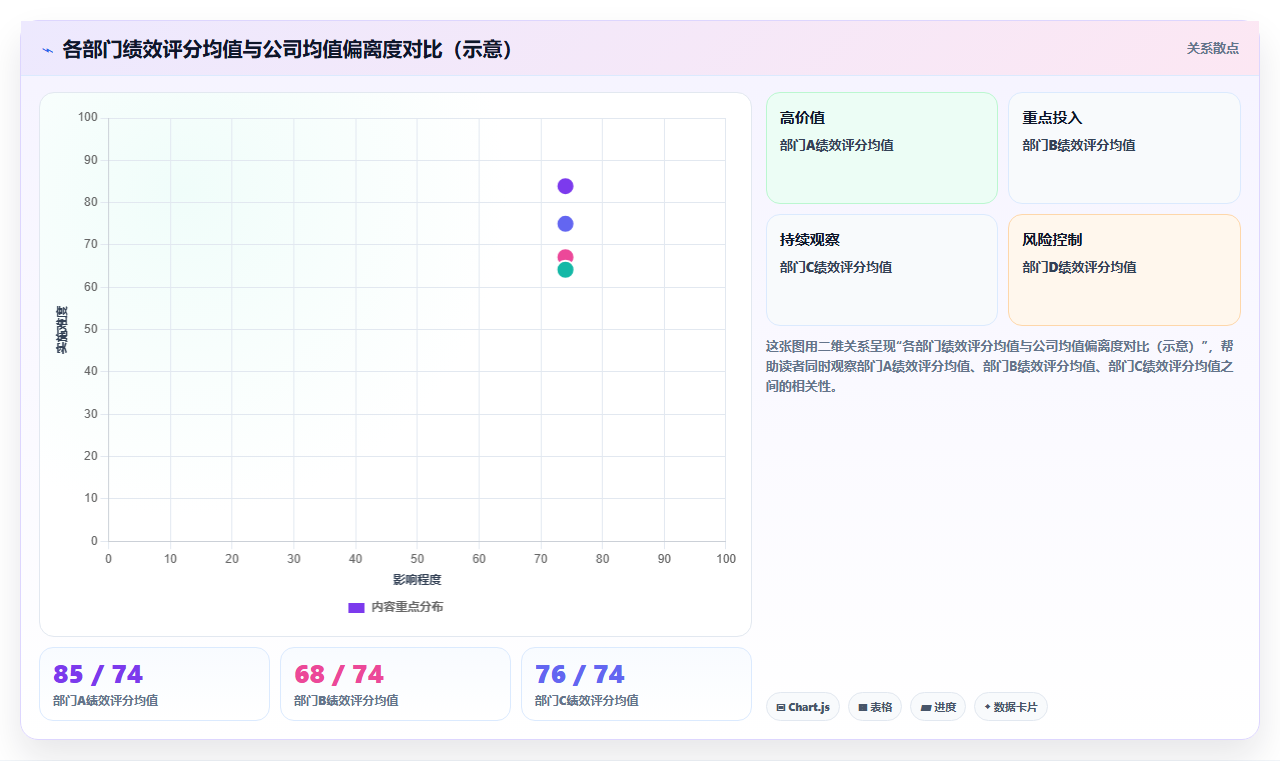The width and height of the screenshot is (1280, 761).
Task: Select the 76 / 74 stat card
Action: tap(636, 684)
